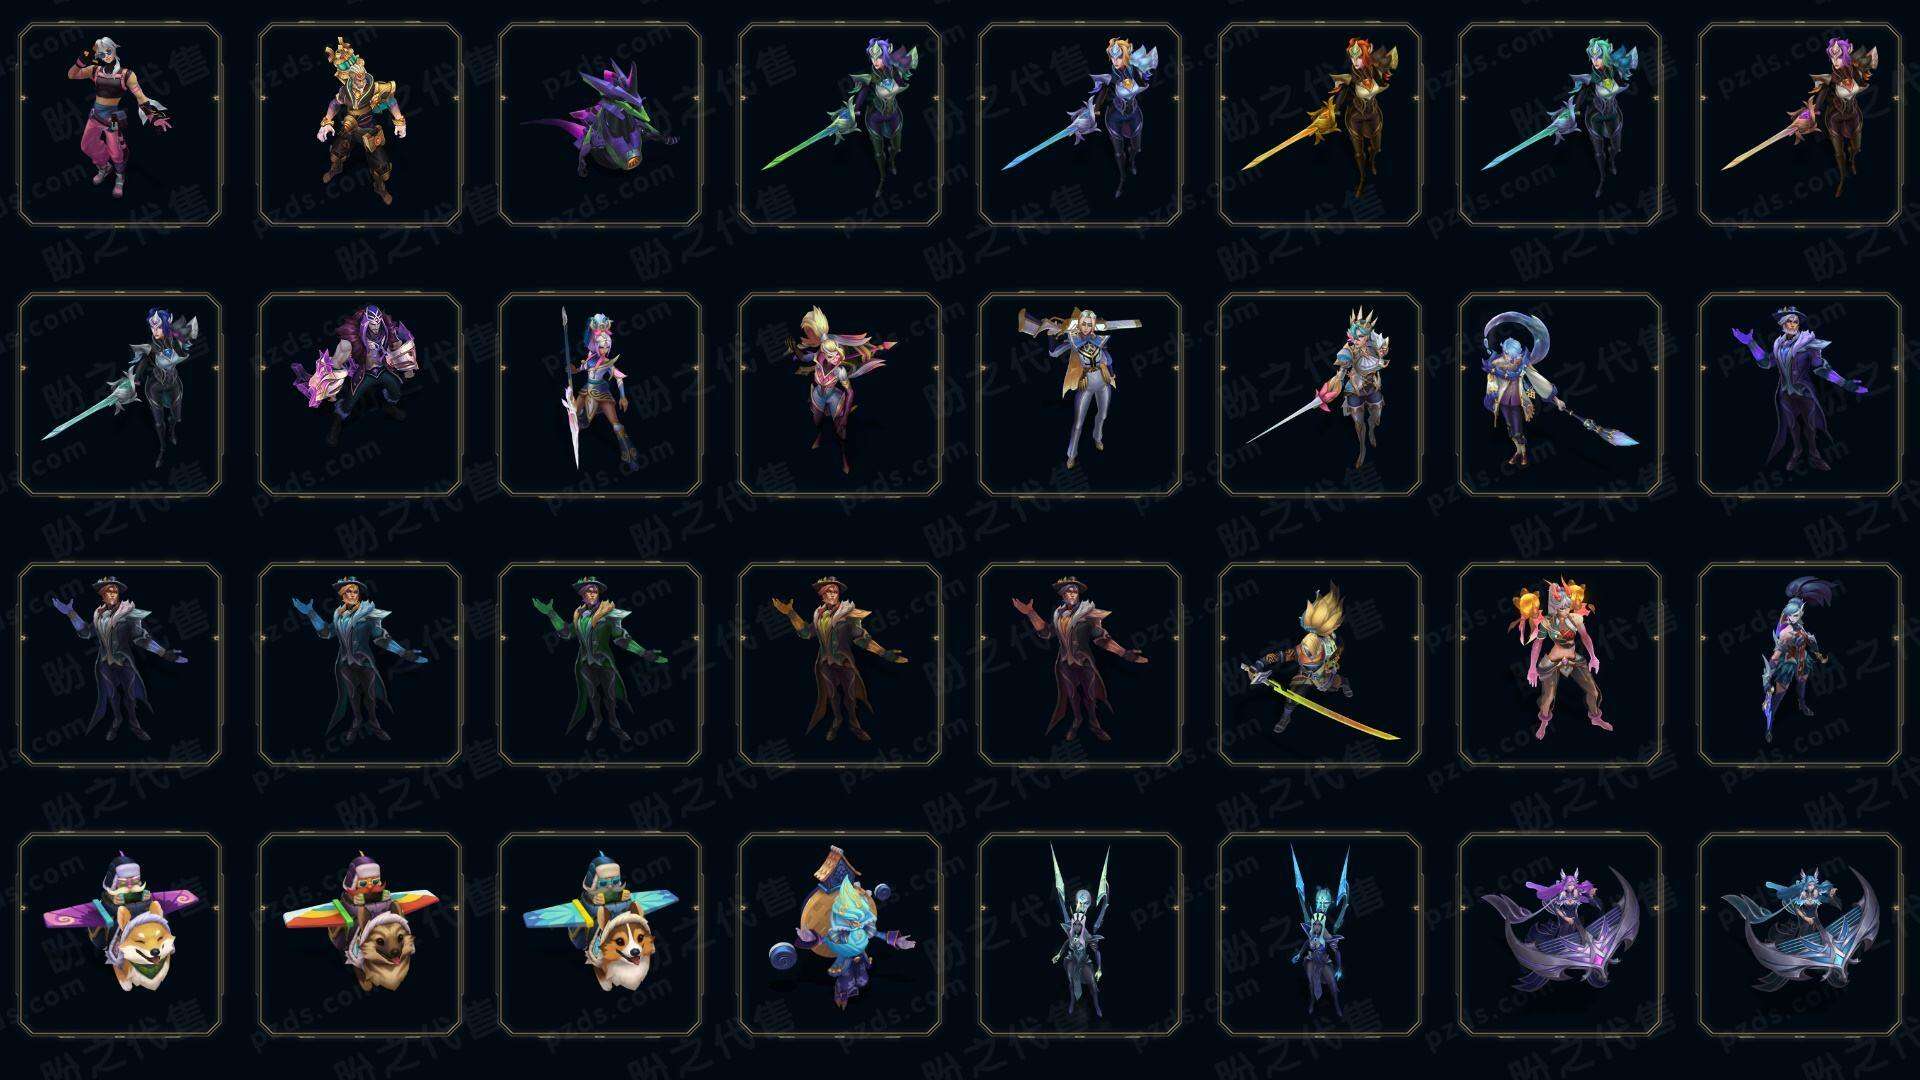Select purple-coated gentleman in top hat

[x=1800, y=394]
